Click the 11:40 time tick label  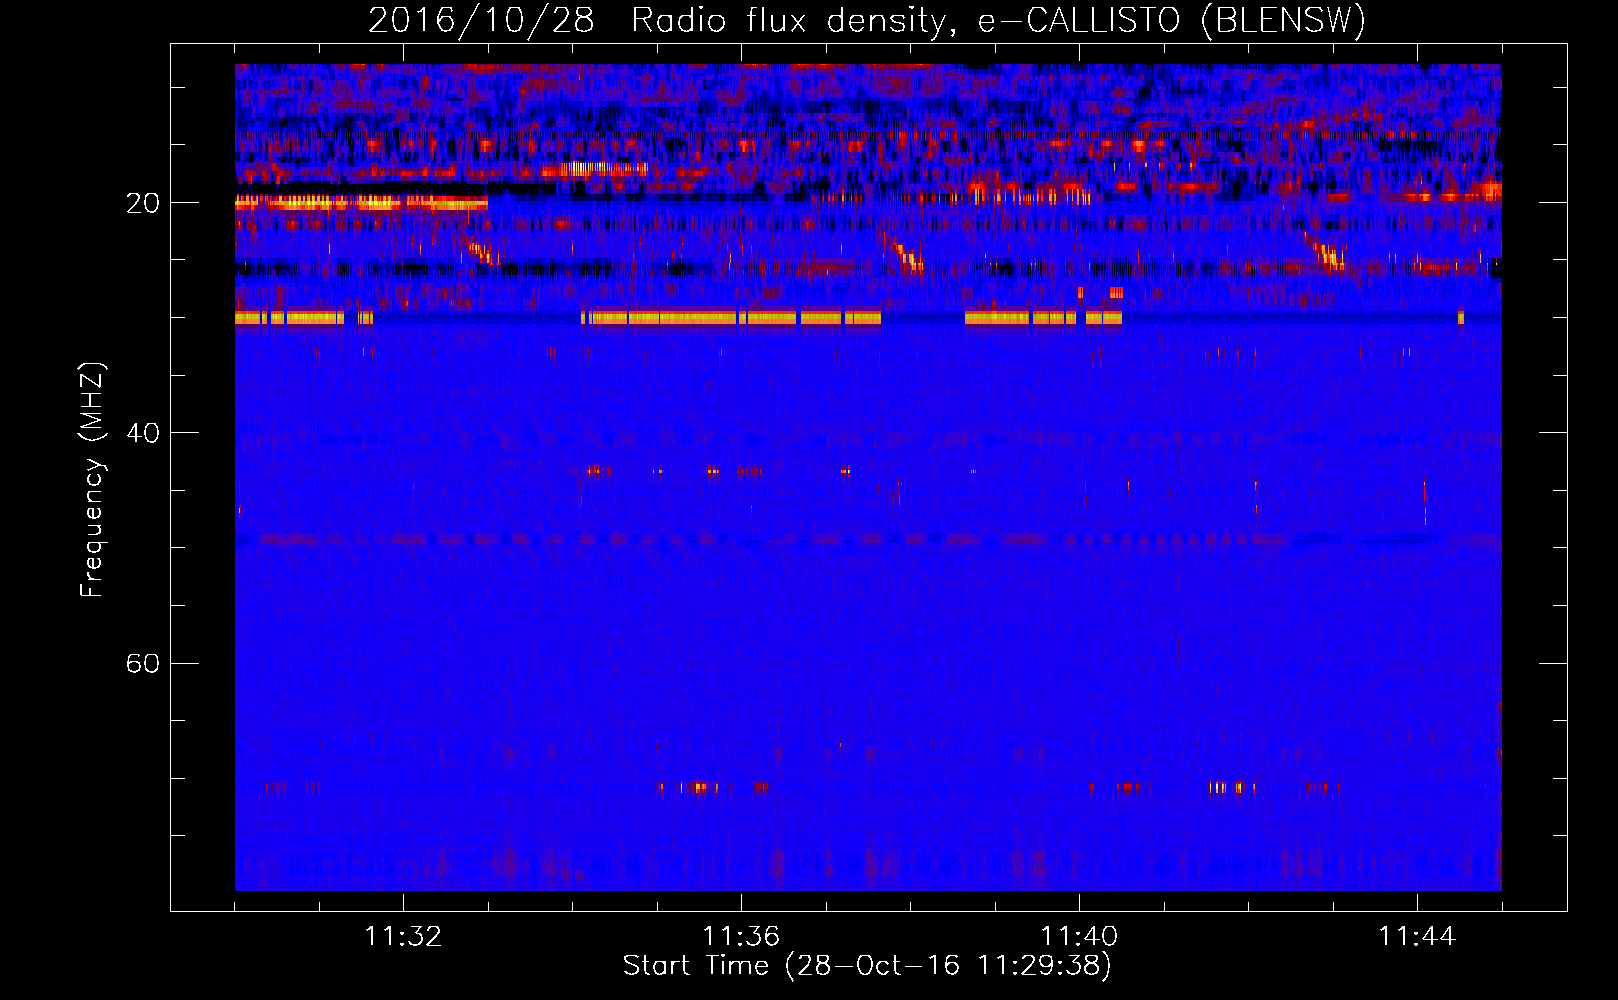point(1079,936)
